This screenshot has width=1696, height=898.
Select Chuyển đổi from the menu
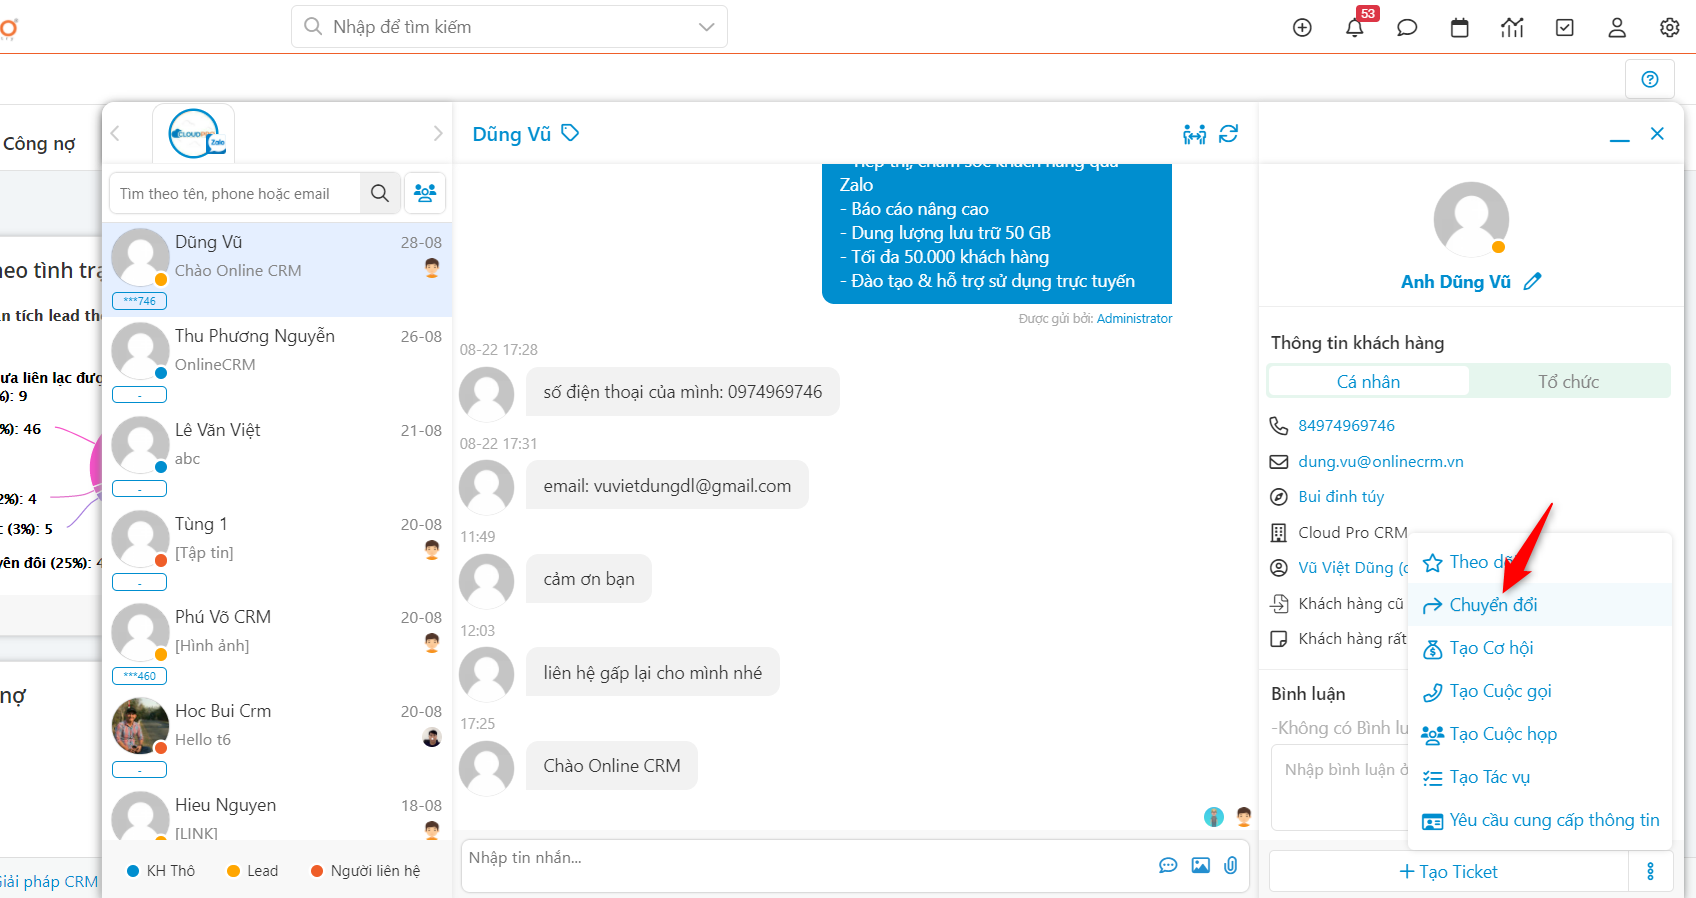coord(1540,605)
